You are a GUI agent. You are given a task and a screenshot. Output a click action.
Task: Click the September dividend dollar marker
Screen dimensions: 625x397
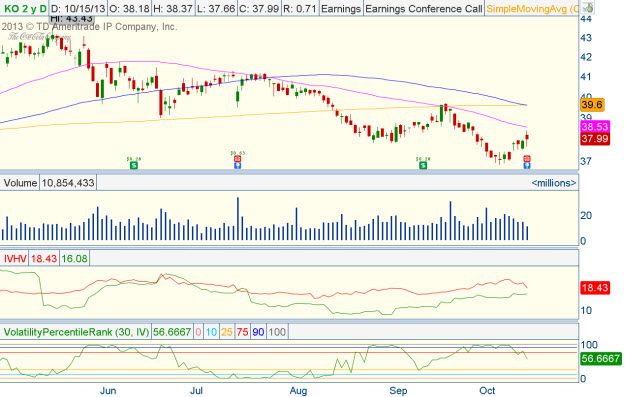point(423,165)
